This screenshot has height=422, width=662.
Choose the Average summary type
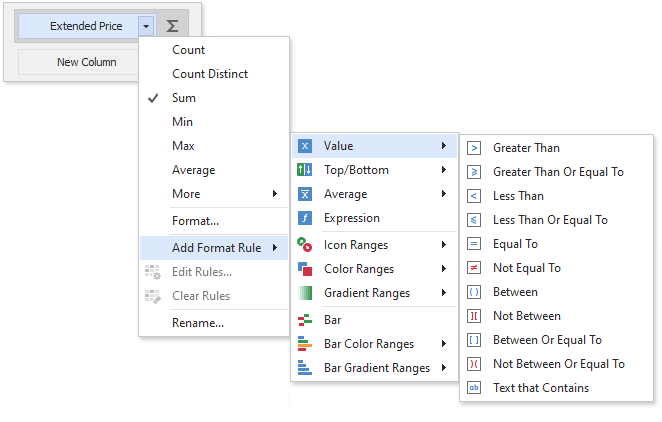(x=193, y=170)
